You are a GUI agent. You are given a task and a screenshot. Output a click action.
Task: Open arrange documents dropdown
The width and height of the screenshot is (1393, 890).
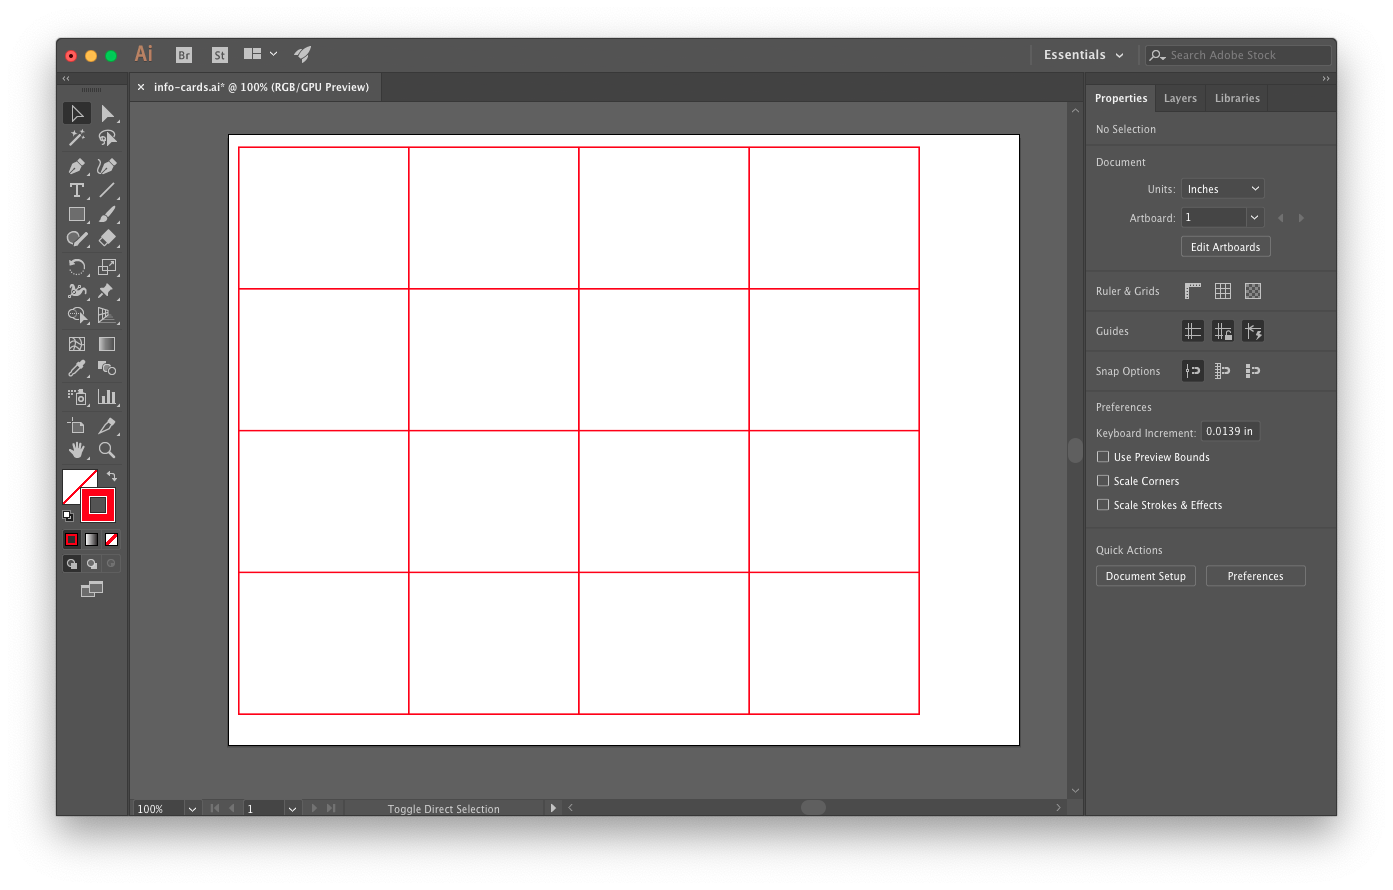tap(260, 54)
